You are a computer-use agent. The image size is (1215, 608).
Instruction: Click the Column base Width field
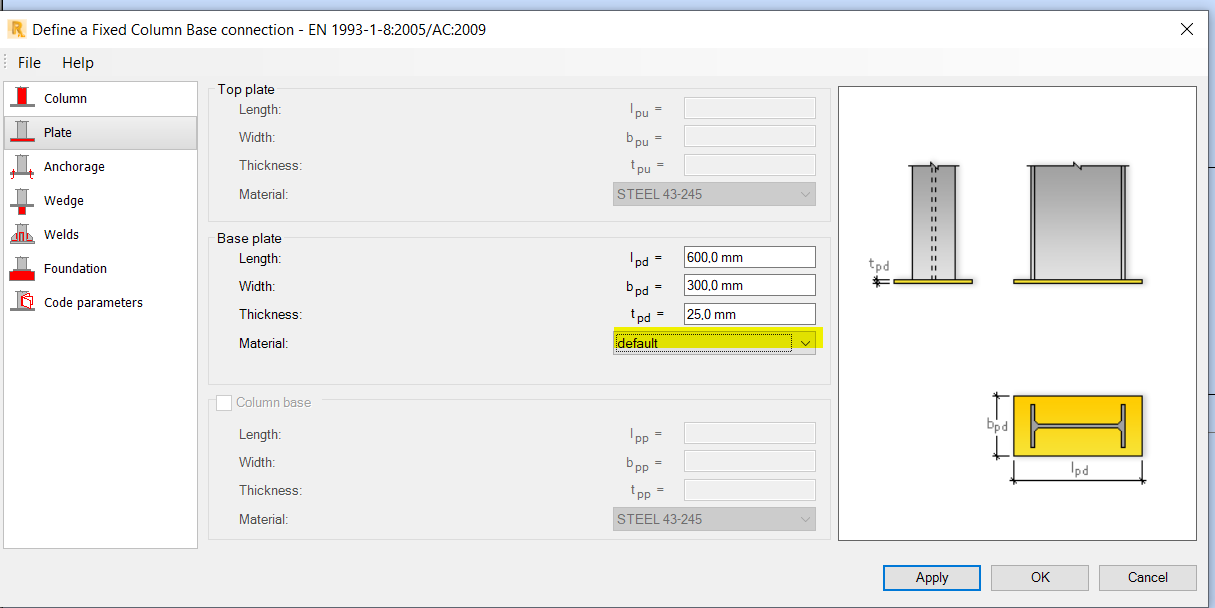tap(750, 461)
